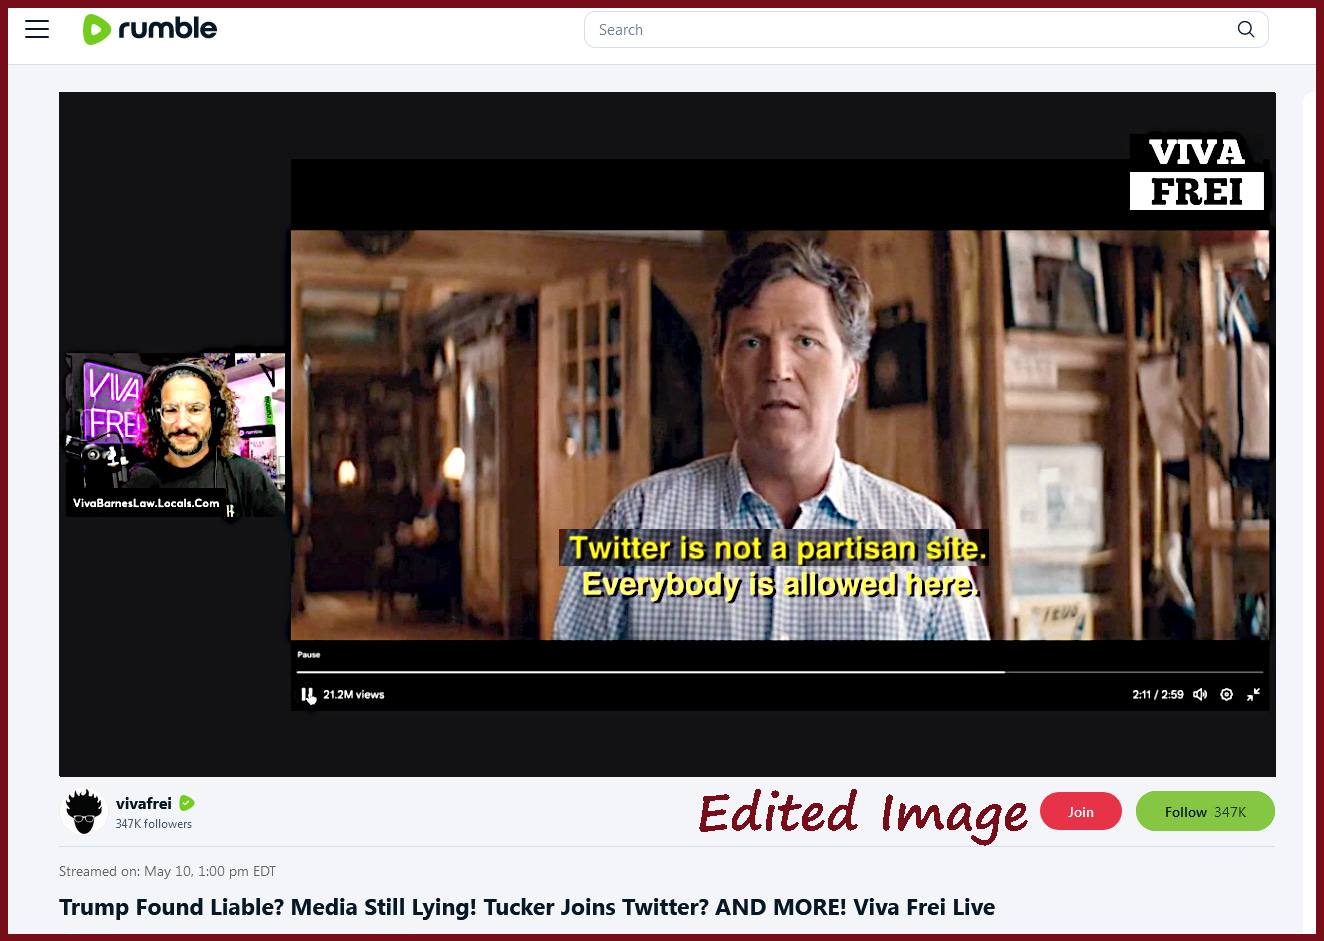
Task: Exit fullscreen in embedded video
Action: pos(1253,694)
